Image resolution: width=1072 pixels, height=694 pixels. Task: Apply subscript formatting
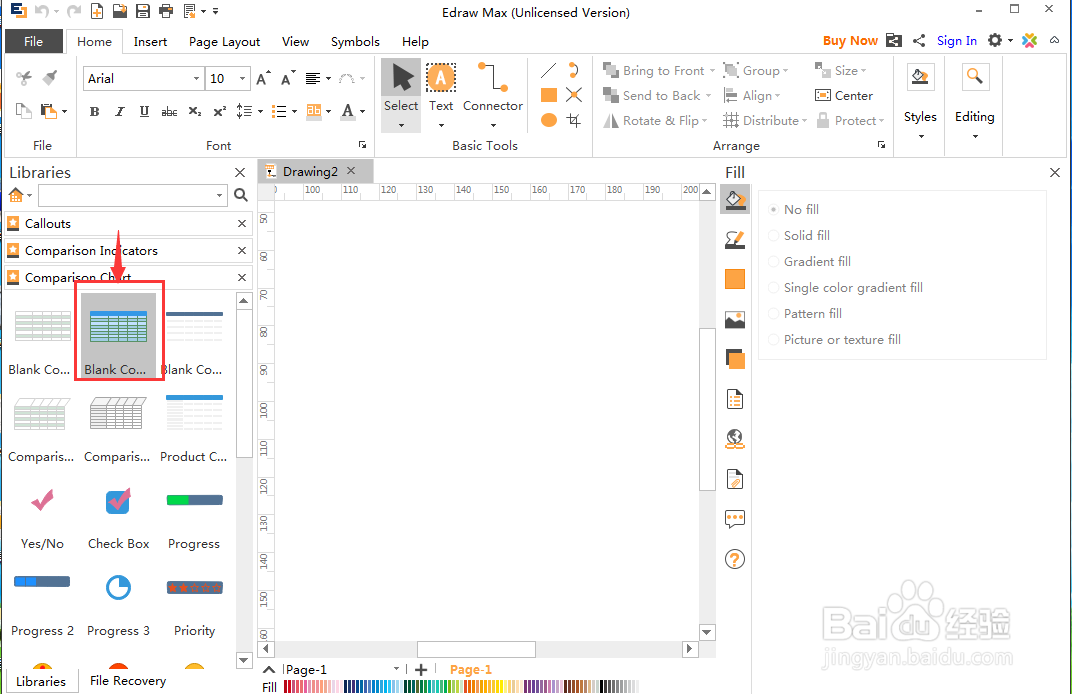[195, 111]
